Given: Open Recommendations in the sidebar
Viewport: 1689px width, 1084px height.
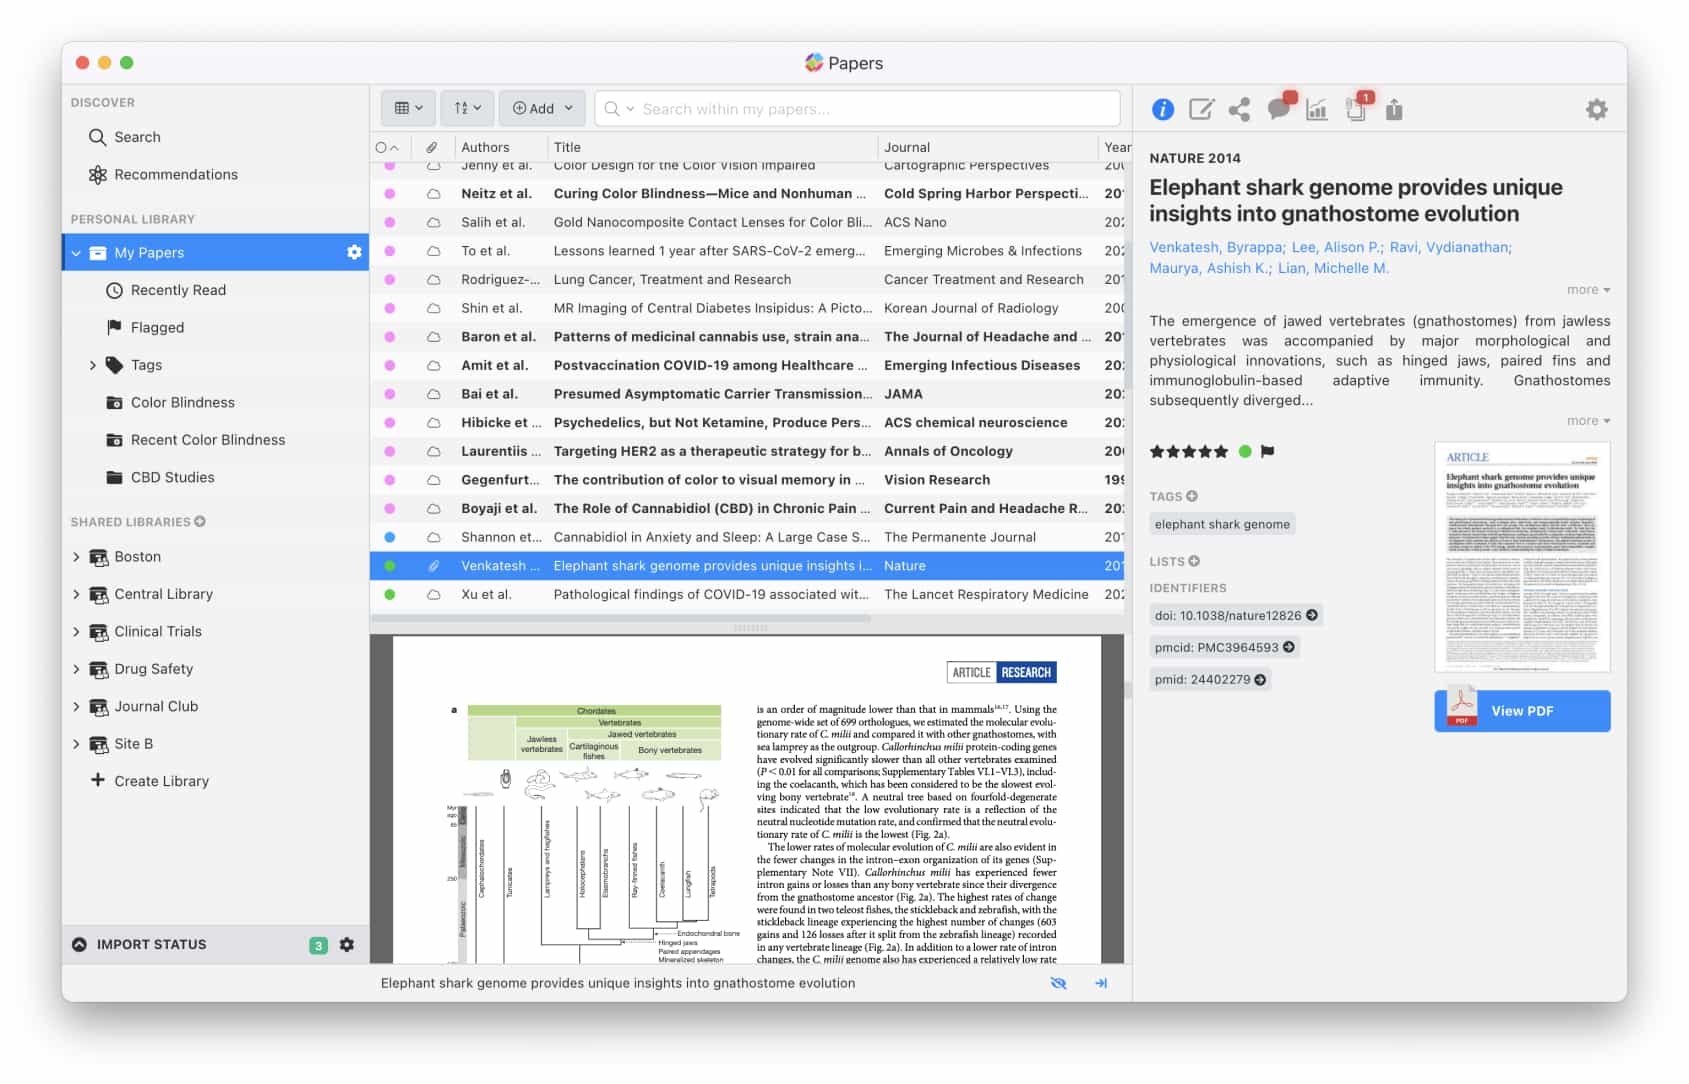Looking at the screenshot, I should click(163, 174).
